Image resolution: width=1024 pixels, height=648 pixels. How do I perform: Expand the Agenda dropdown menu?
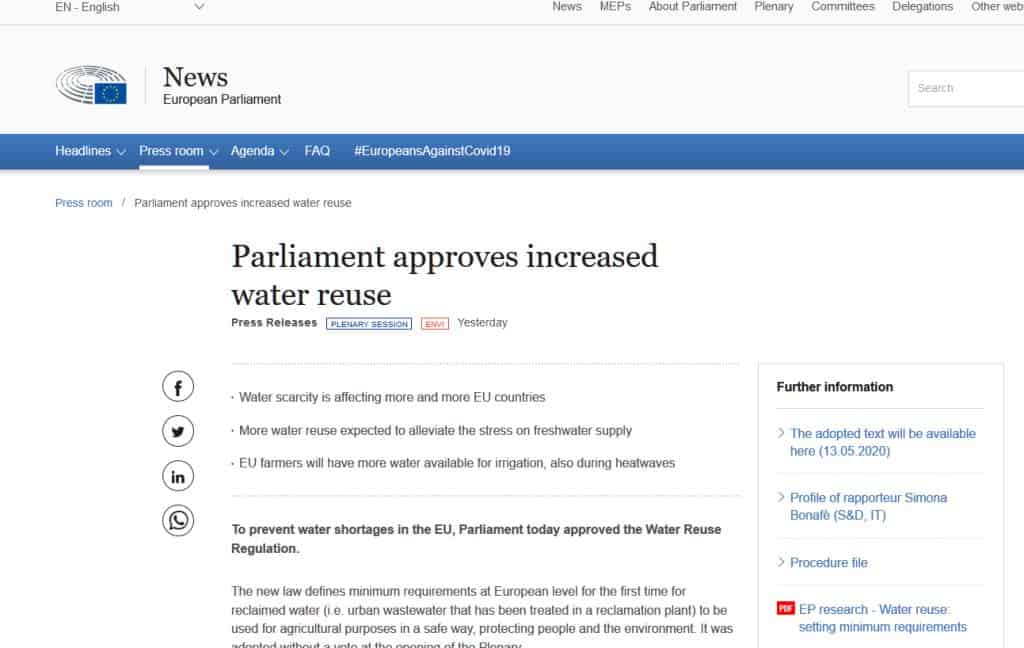[259, 151]
